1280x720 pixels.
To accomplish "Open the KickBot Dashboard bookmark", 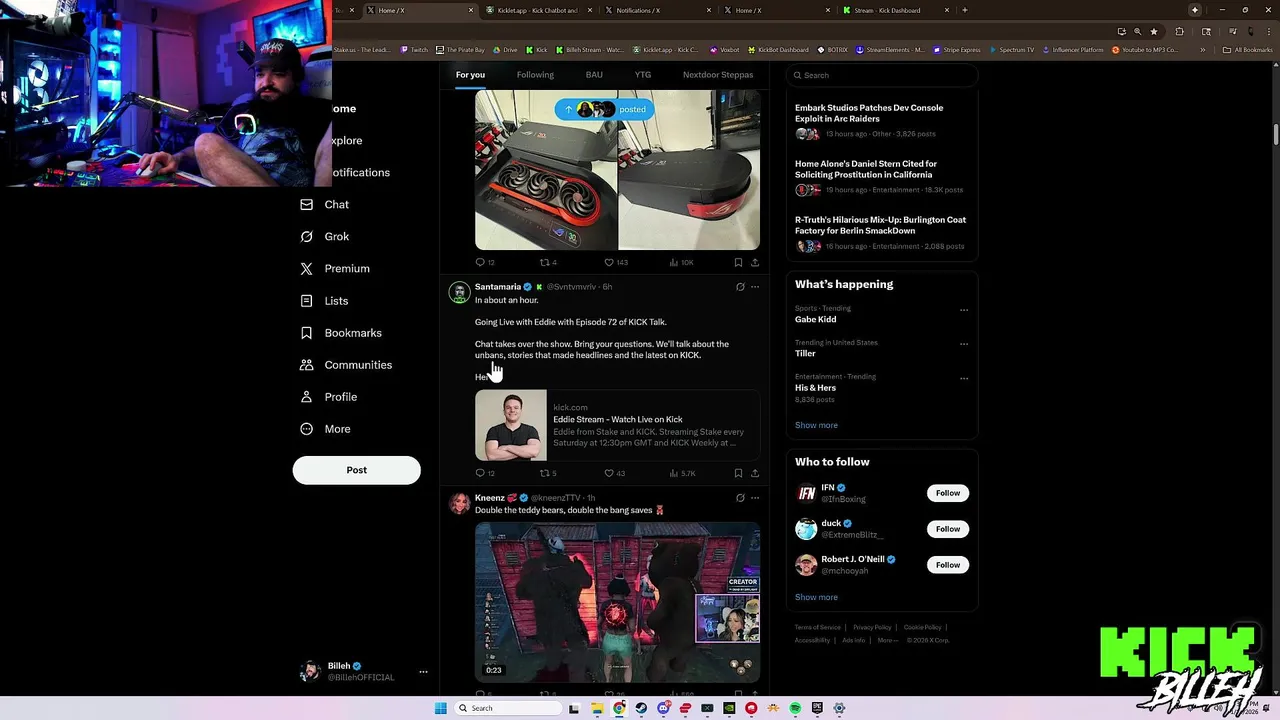I will pos(778,50).
